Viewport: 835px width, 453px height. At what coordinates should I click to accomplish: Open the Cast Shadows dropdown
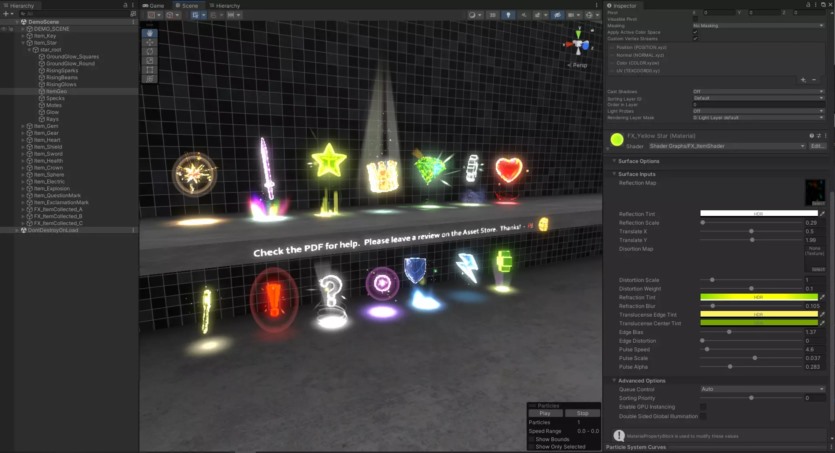coord(758,92)
